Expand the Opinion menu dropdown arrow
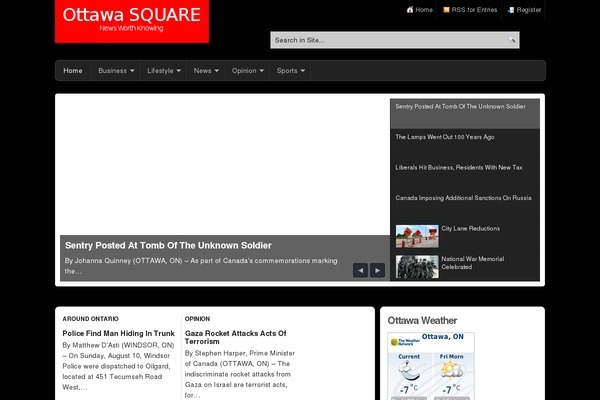 tap(262, 71)
